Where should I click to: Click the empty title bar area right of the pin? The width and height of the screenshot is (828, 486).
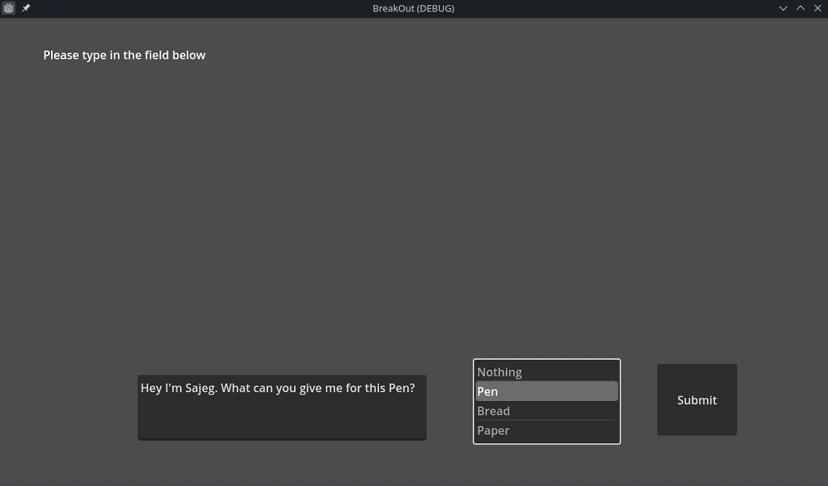coord(201,8)
